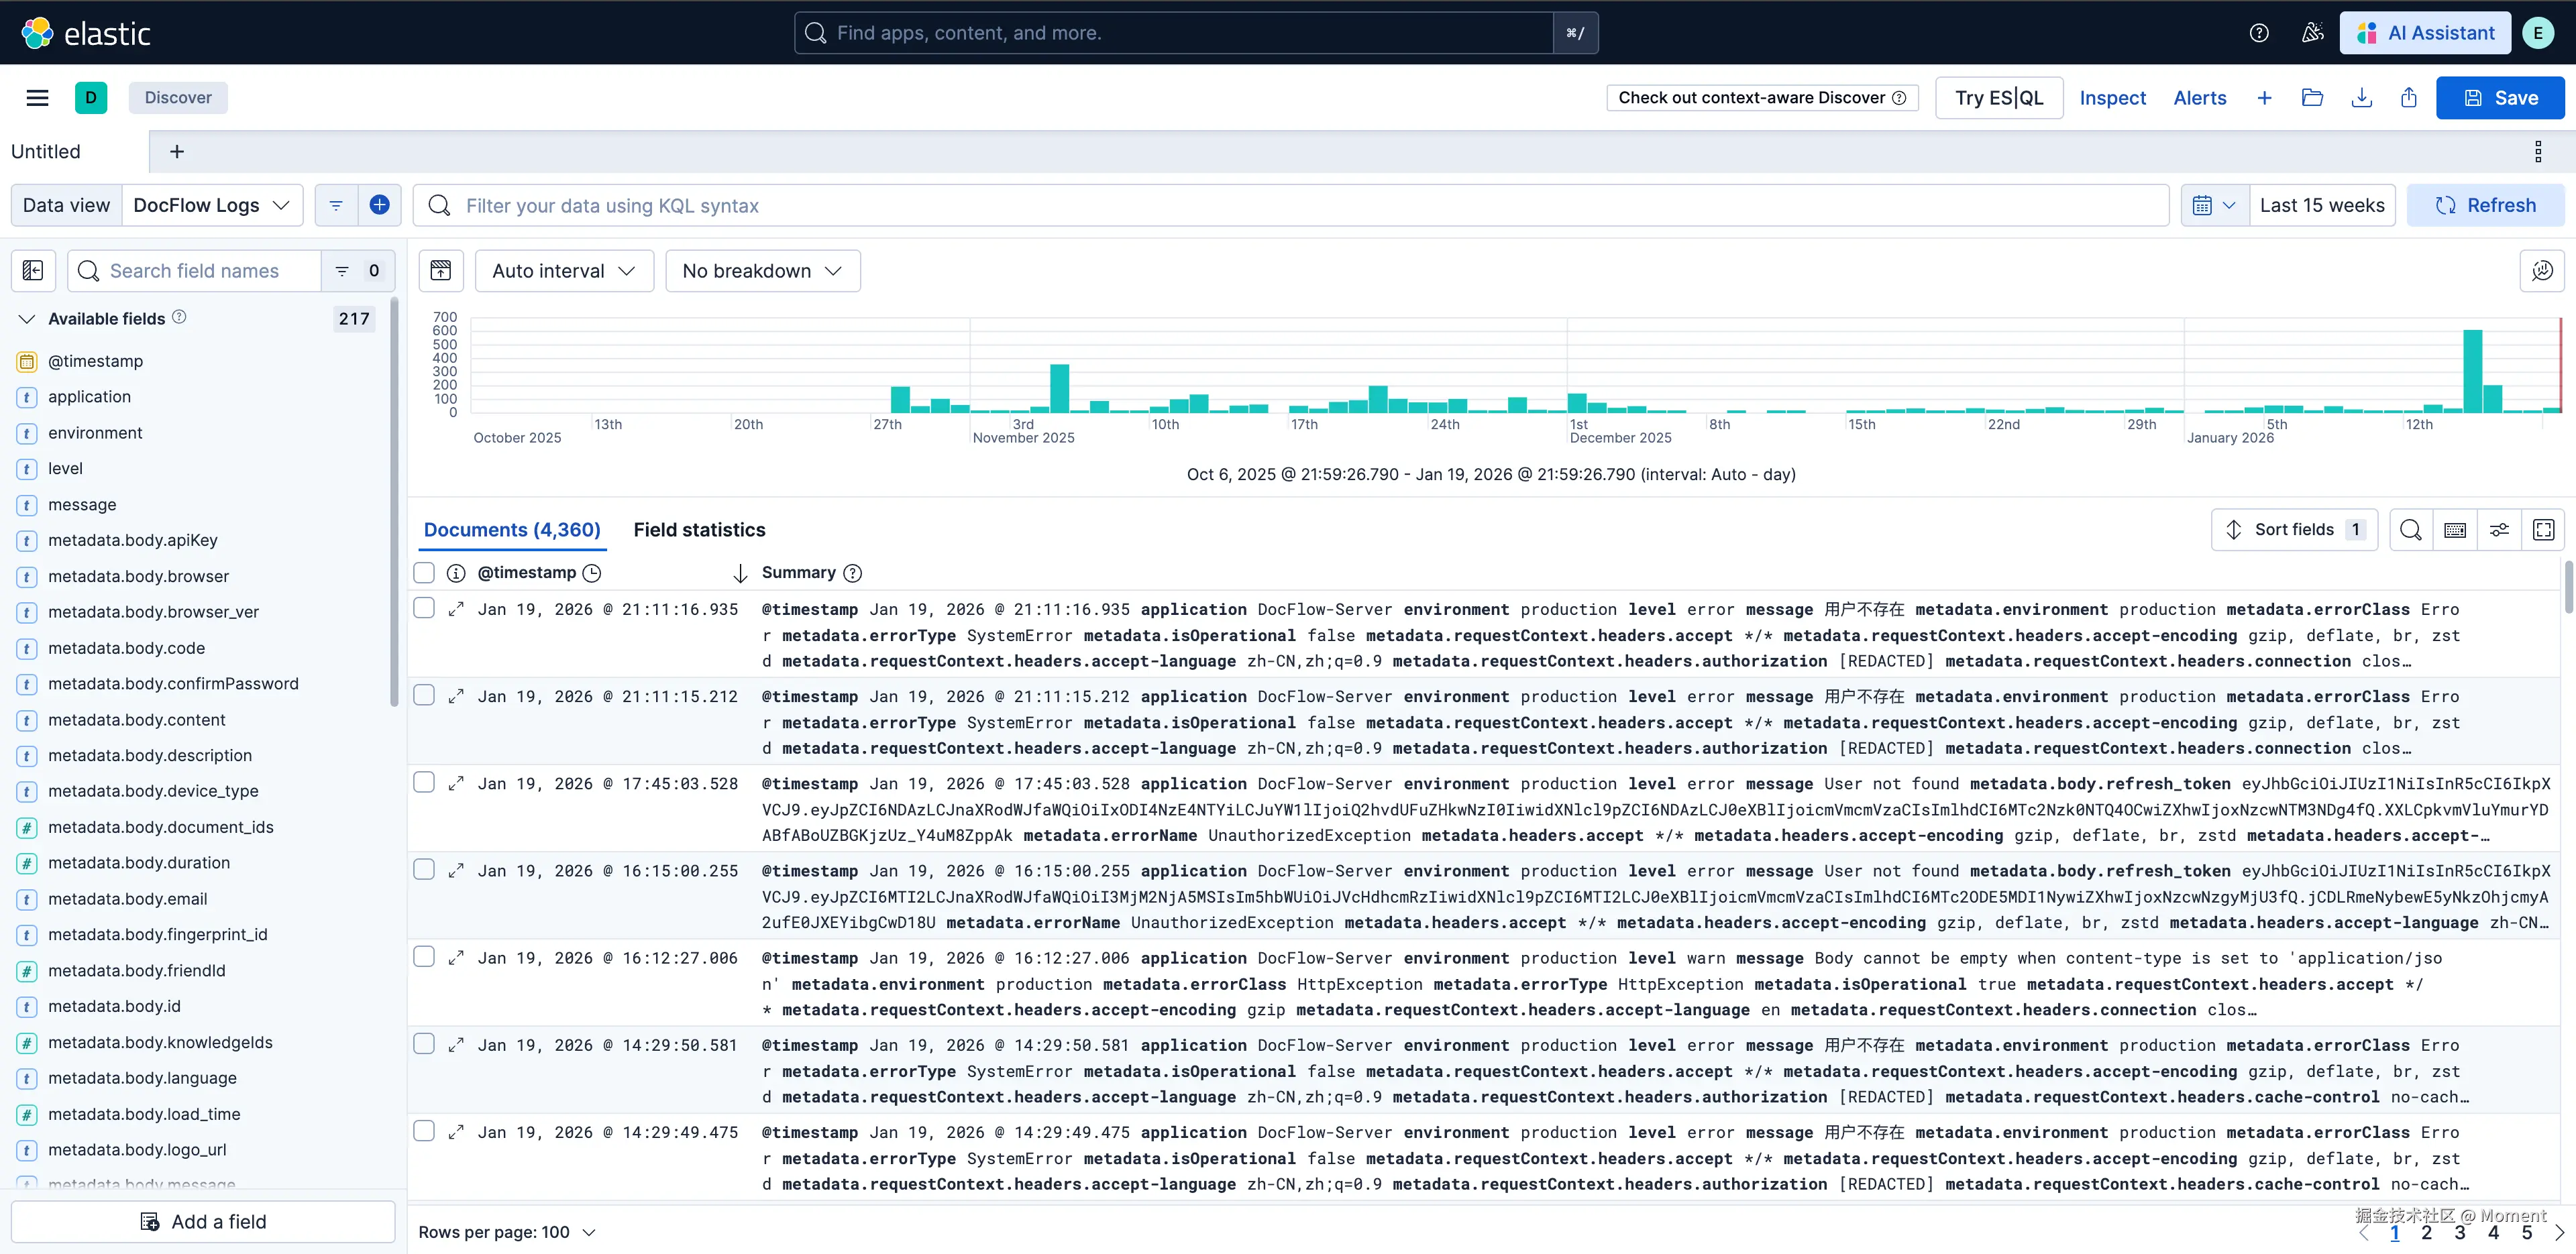This screenshot has height=1254, width=2576.
Task: Open the Inspect menu item
Action: tap(2112, 97)
